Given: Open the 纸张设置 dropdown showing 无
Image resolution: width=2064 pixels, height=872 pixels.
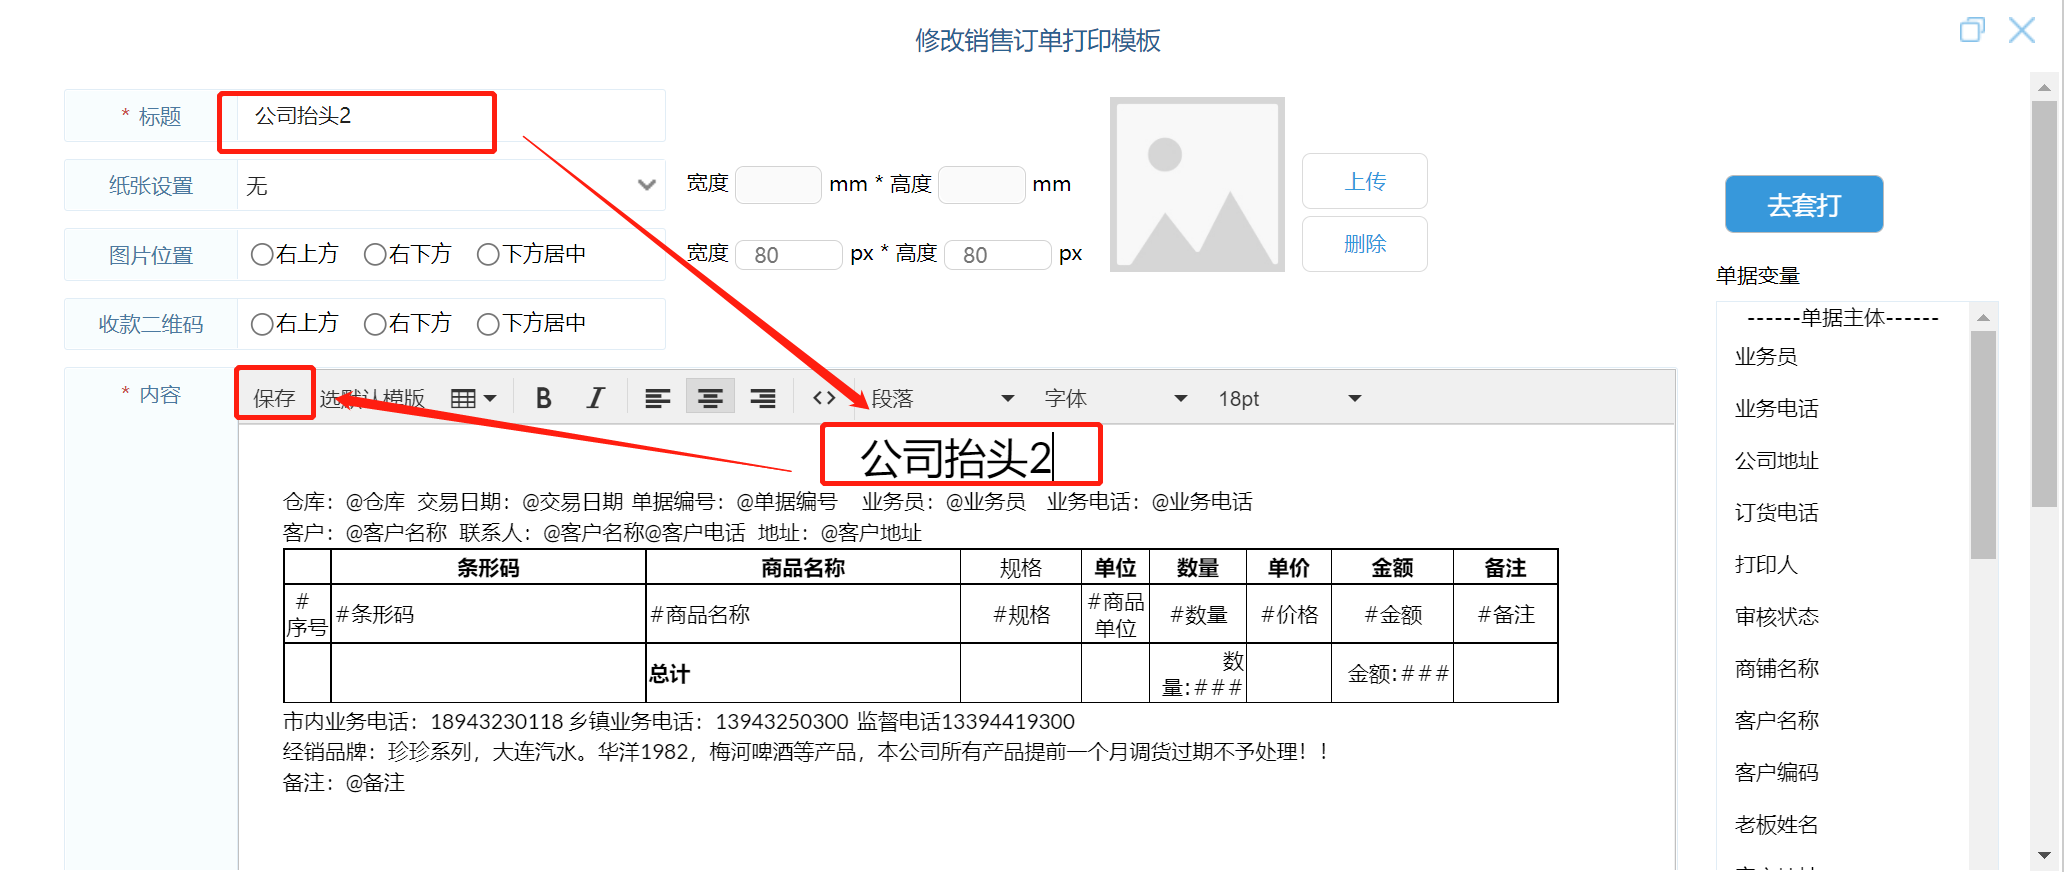Looking at the screenshot, I should pos(451,185).
